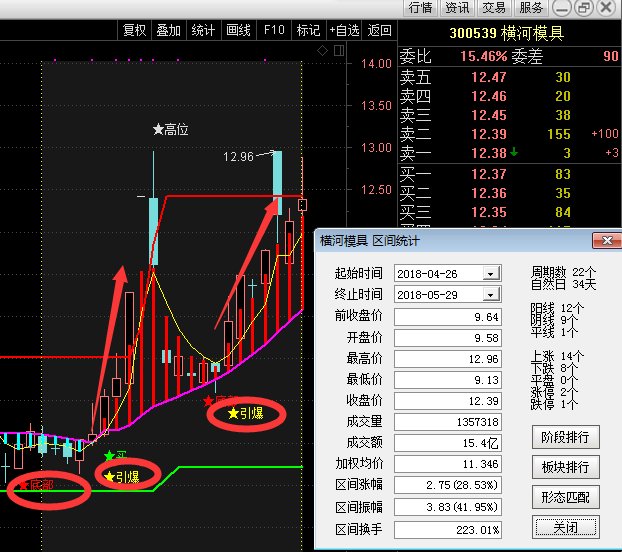Open the 终止时间 date dropdown

coord(491,295)
